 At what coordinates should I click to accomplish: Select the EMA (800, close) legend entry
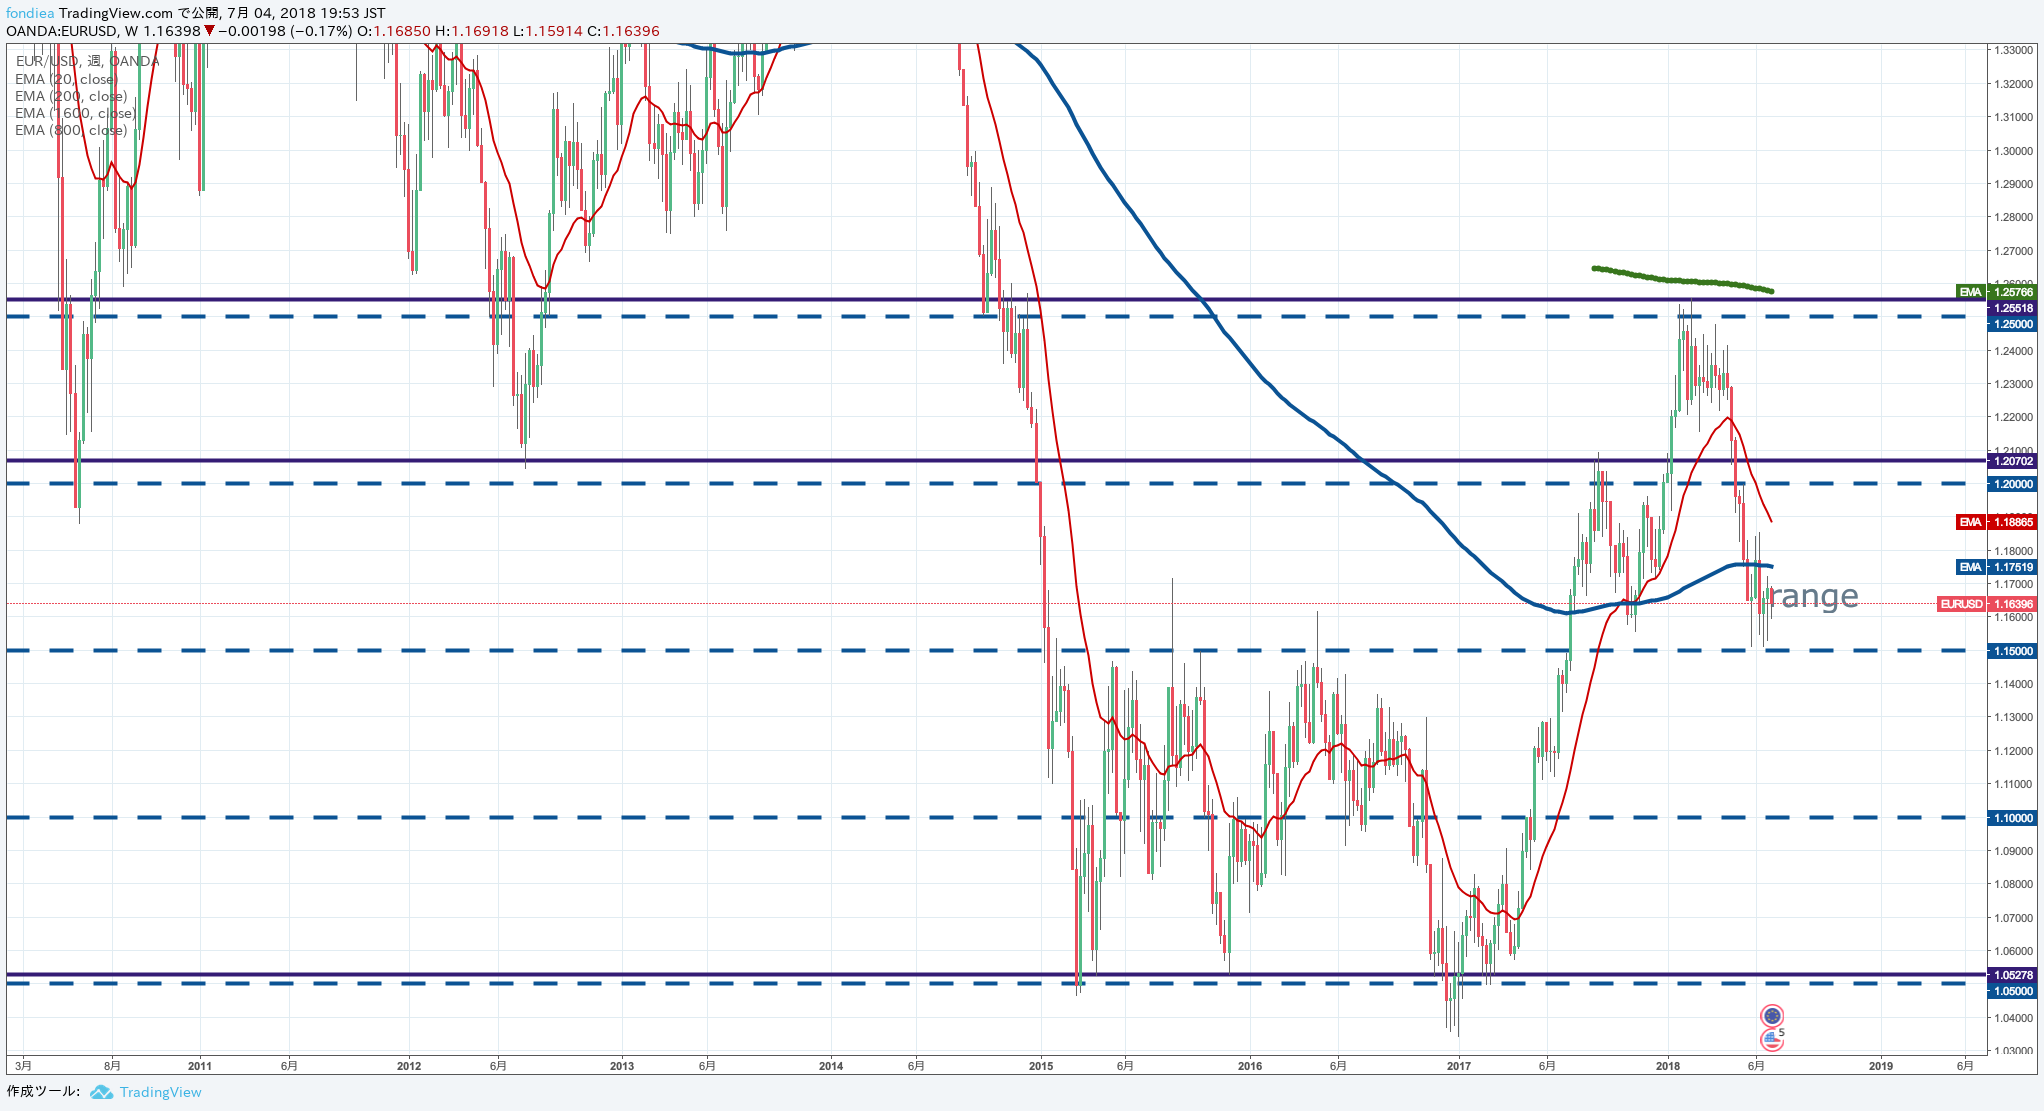point(71,130)
